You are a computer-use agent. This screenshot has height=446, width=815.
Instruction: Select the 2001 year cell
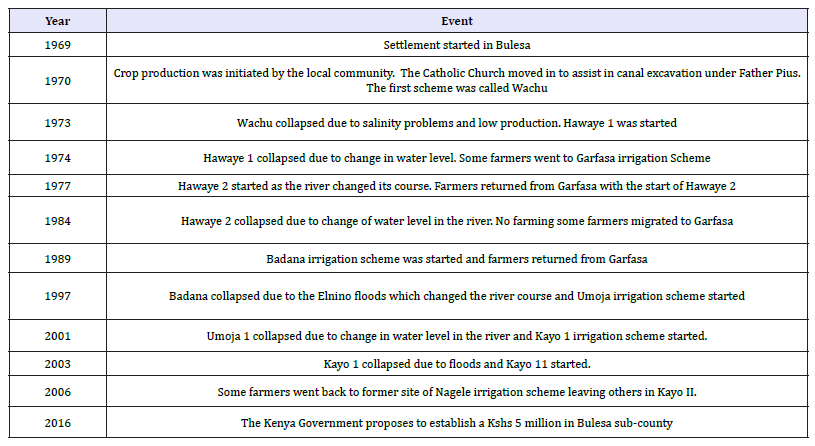point(57,337)
